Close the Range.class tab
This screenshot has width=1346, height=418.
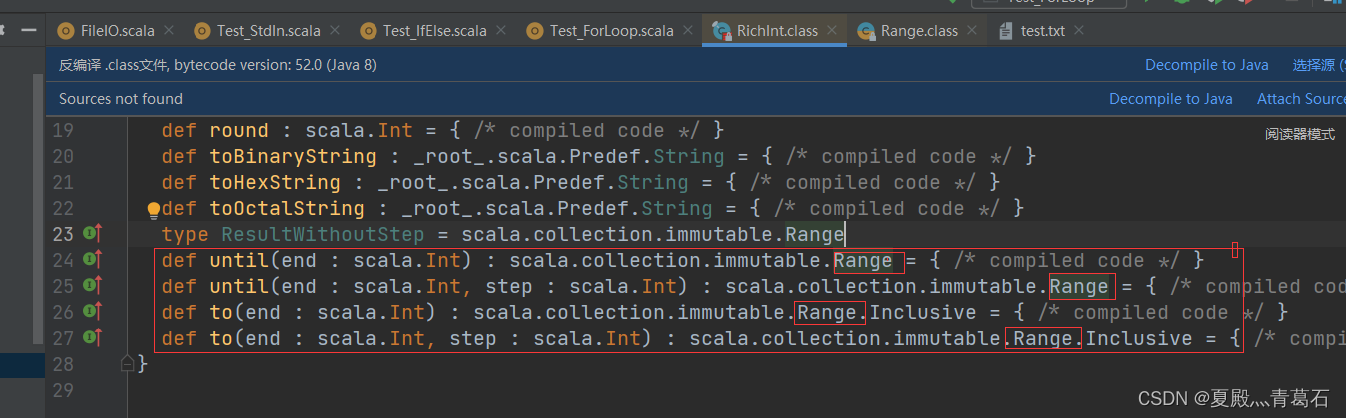pyautogui.click(x=972, y=31)
